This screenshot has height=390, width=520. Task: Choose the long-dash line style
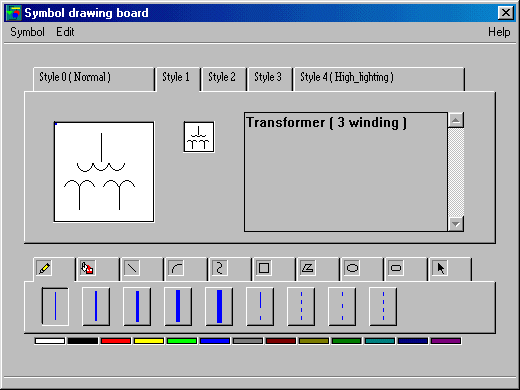click(x=260, y=306)
